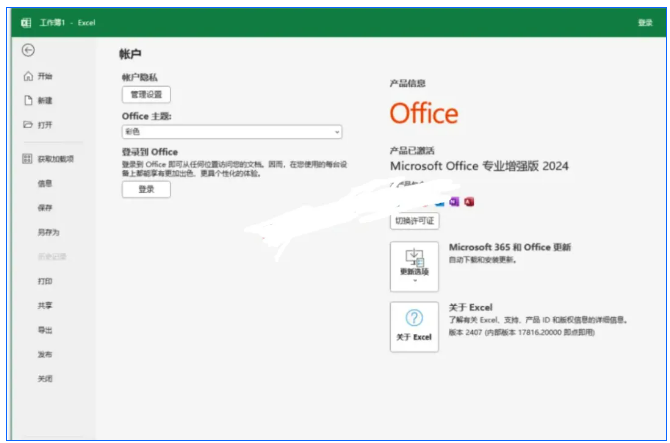Click the 版本 2407 version text
Image resolution: width=670 pixels, height=443 pixels.
[x=521, y=332]
